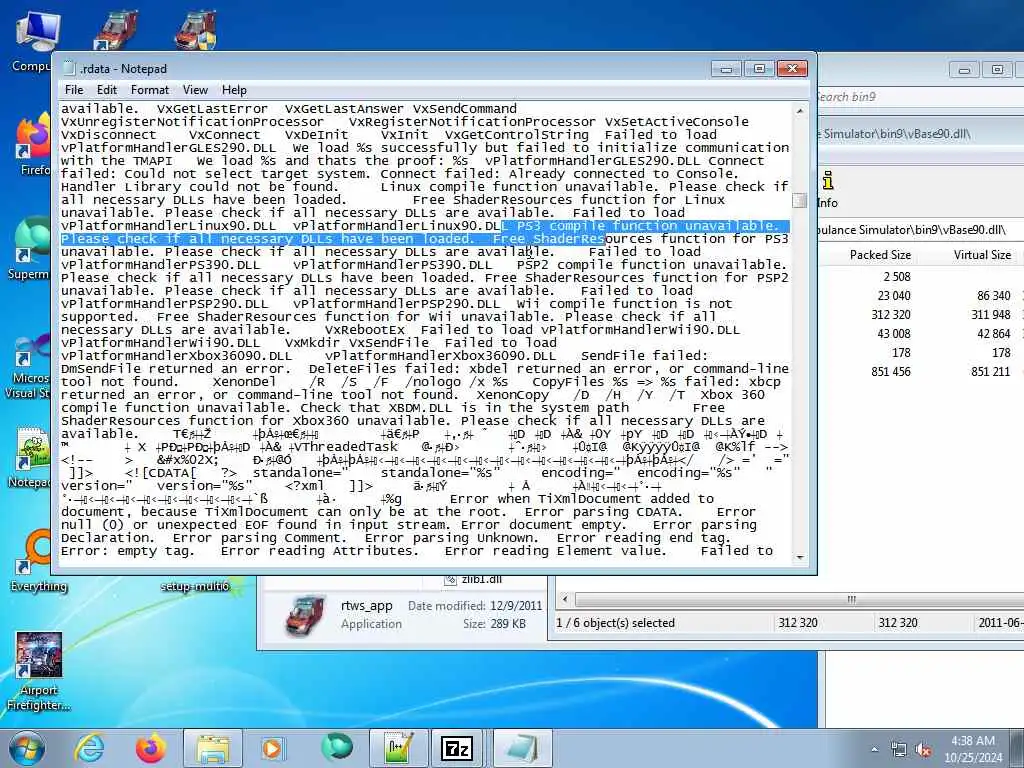Select the row with packed size 2 508
The height and width of the screenshot is (768, 1024).
click(x=897, y=277)
